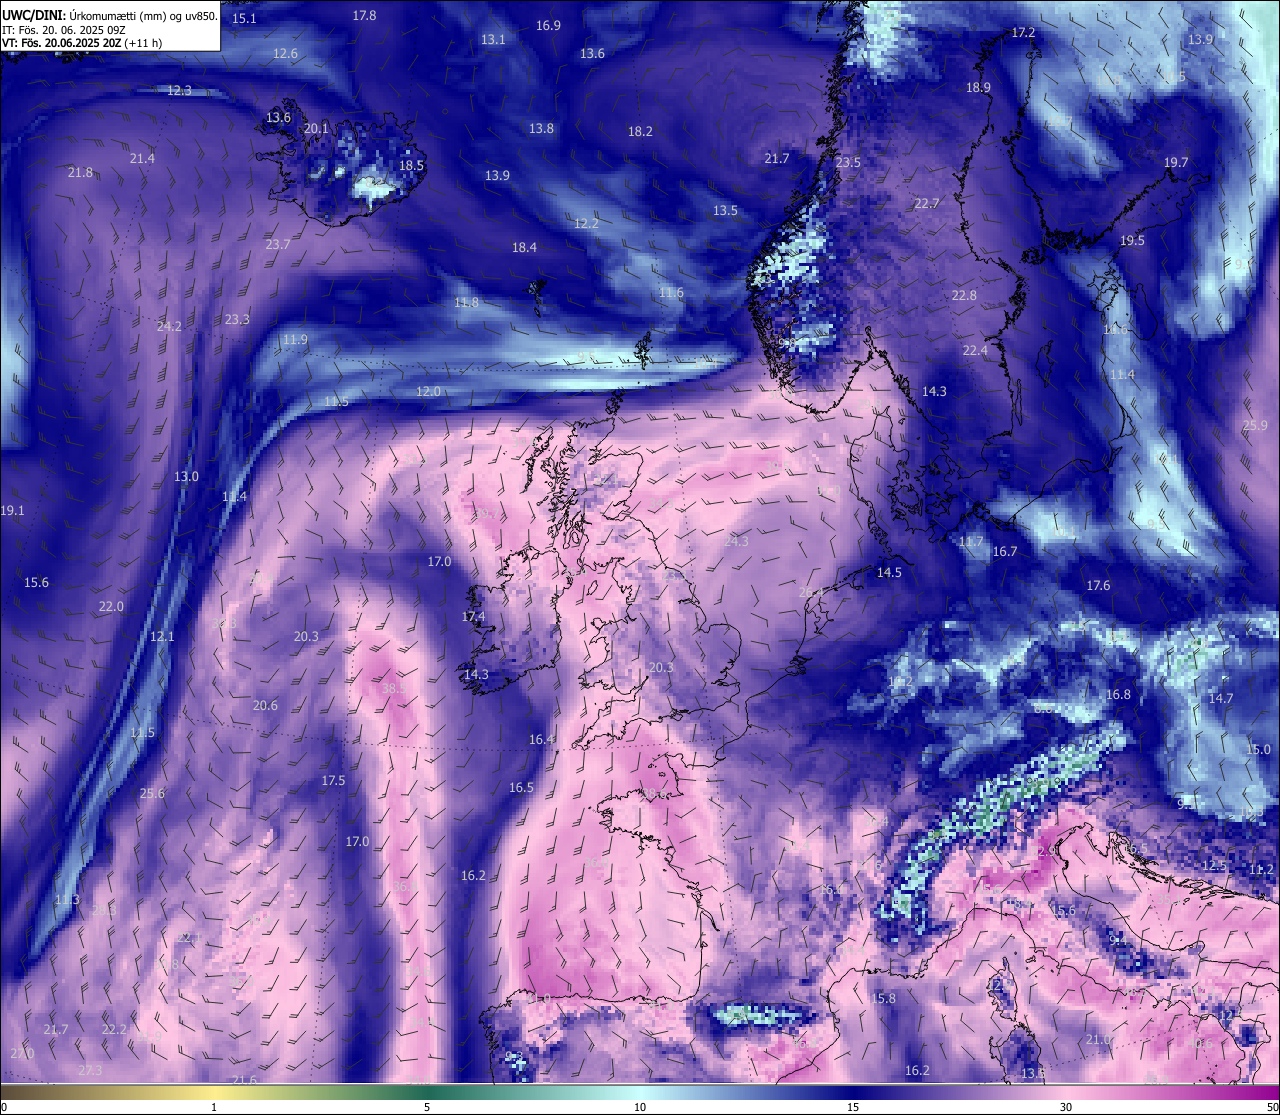Click the 23.7 value label
This screenshot has width=1280, height=1115.
click(x=278, y=244)
